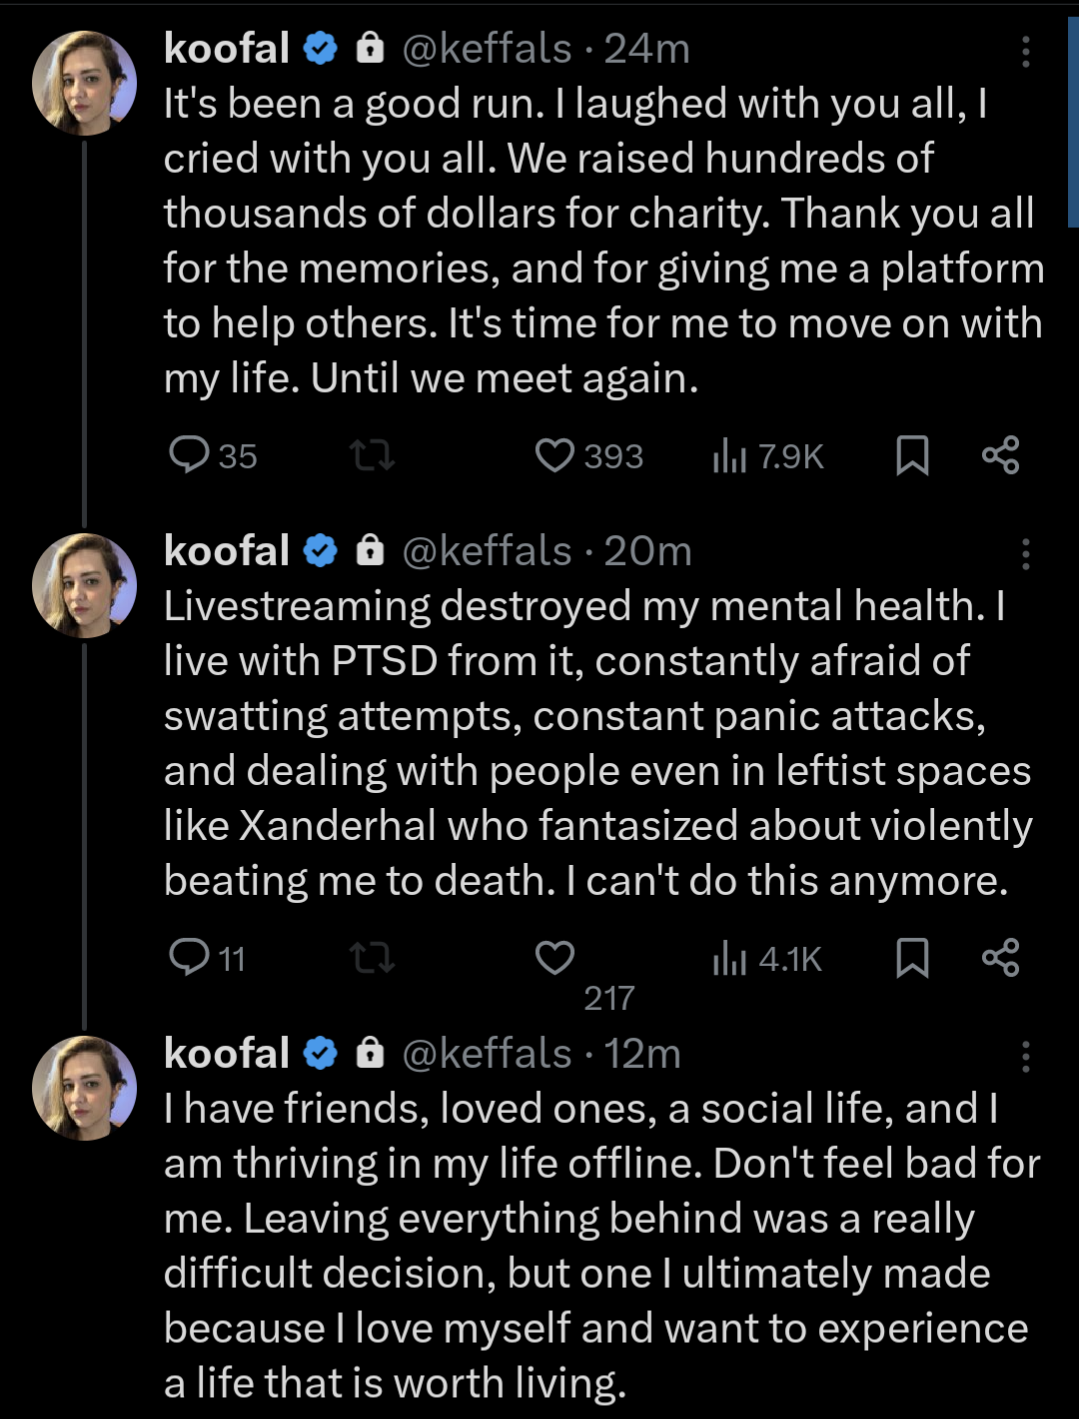Open koofal avatar on the 12m tweet

(85, 1088)
